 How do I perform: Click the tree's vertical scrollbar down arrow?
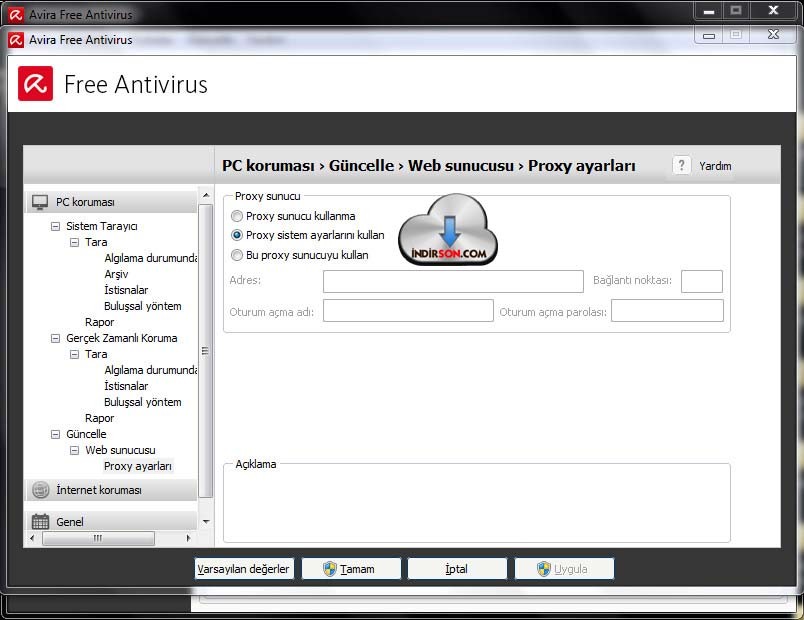pyautogui.click(x=206, y=522)
